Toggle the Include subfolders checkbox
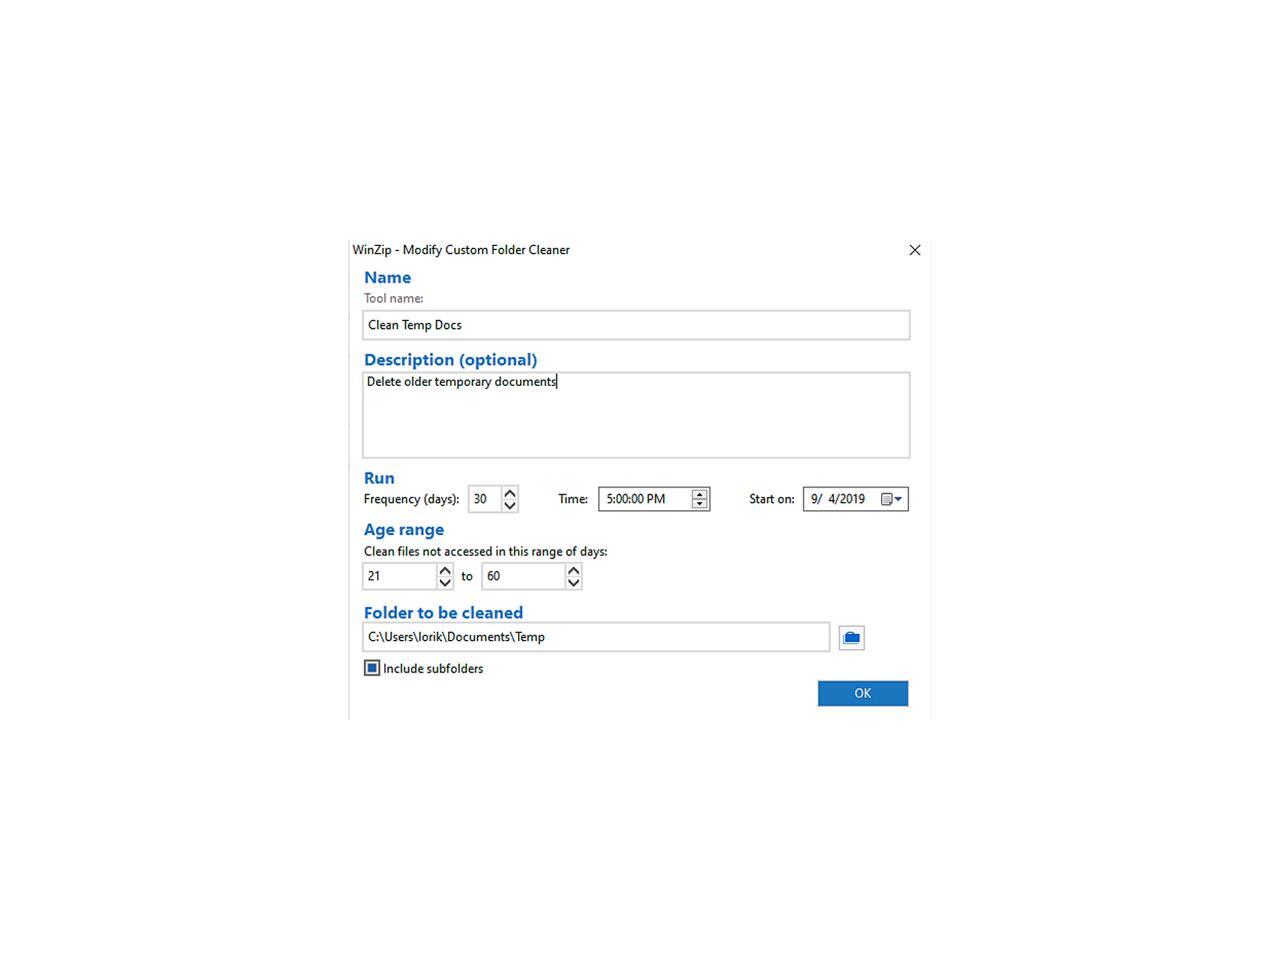The image size is (1280, 960). [x=371, y=667]
